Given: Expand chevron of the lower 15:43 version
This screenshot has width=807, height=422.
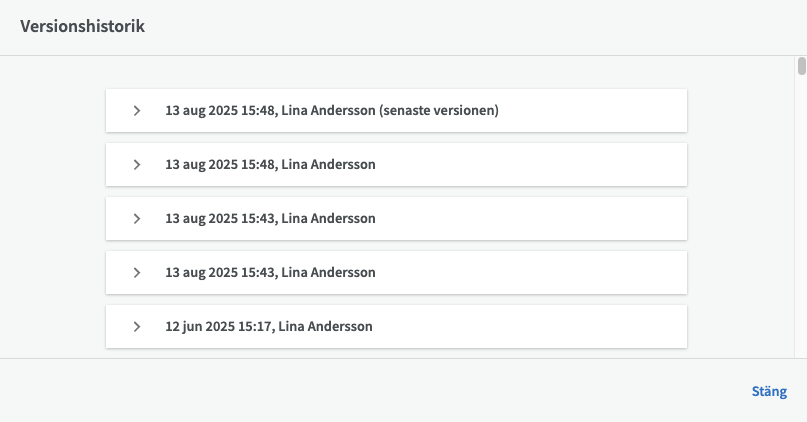Looking at the screenshot, I should (137, 272).
